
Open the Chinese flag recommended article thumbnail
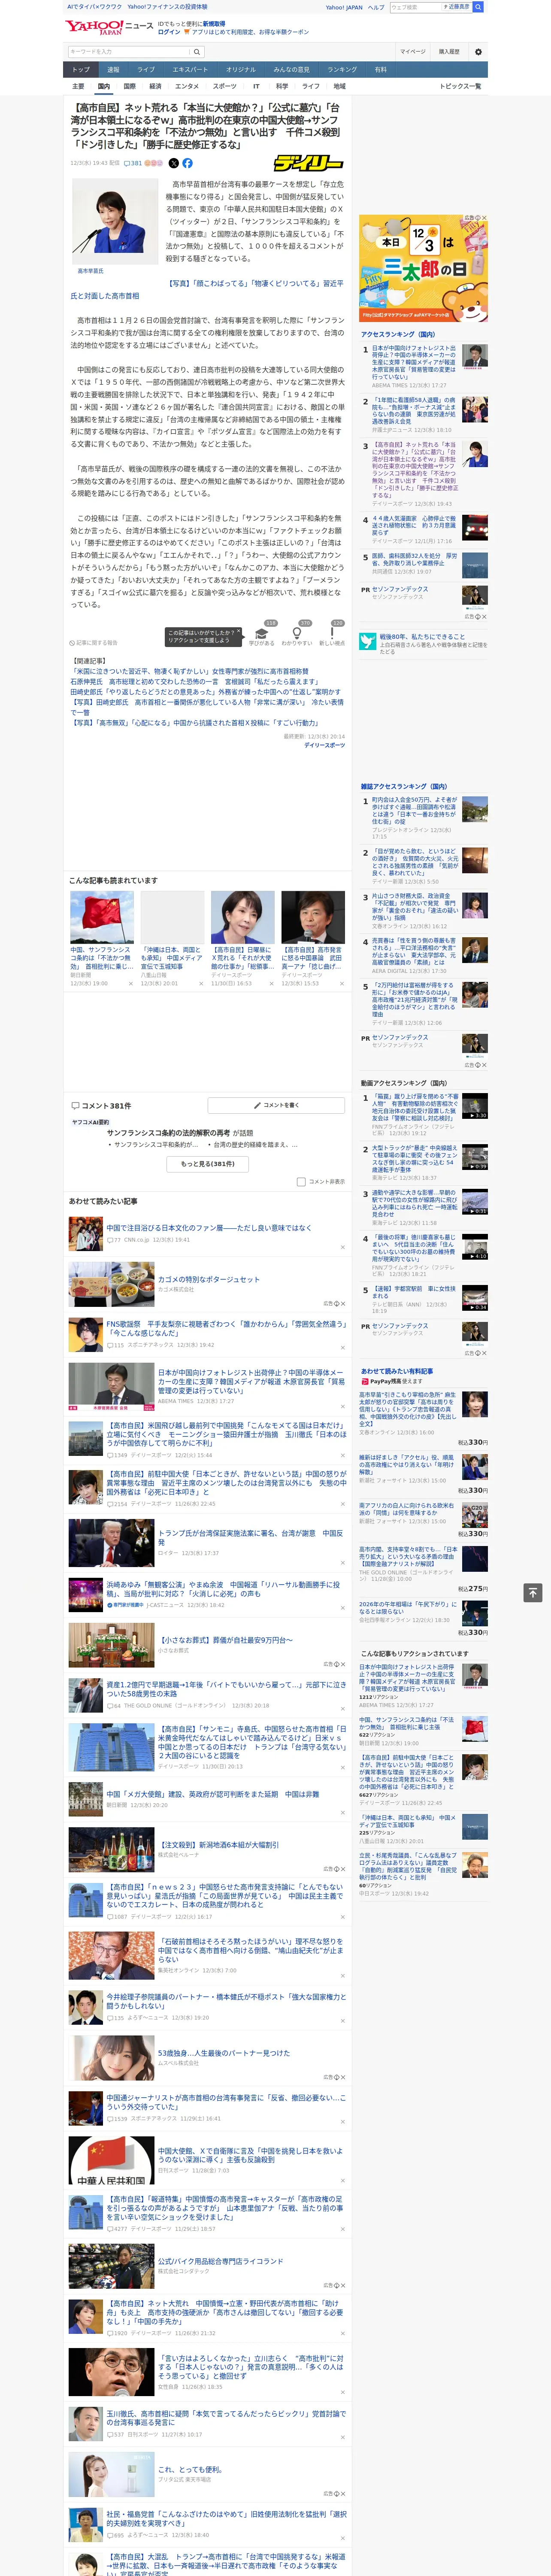click(102, 917)
